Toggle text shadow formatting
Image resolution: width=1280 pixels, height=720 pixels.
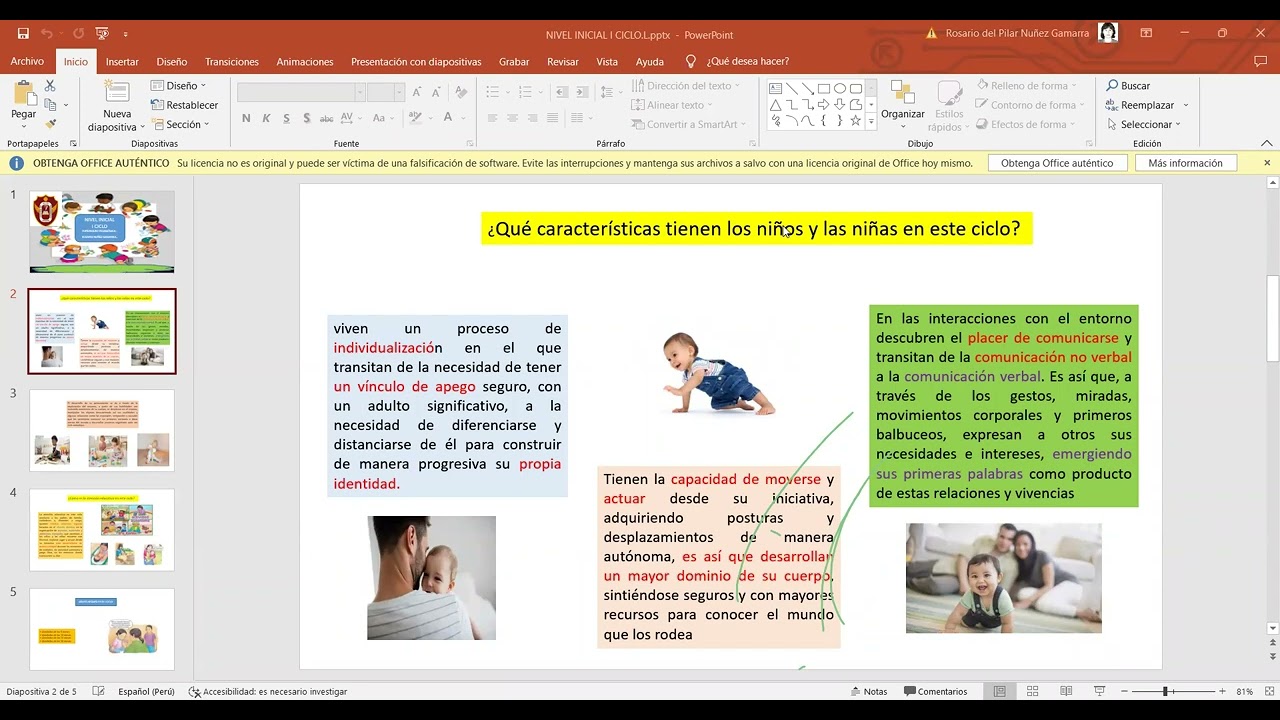[x=307, y=118]
